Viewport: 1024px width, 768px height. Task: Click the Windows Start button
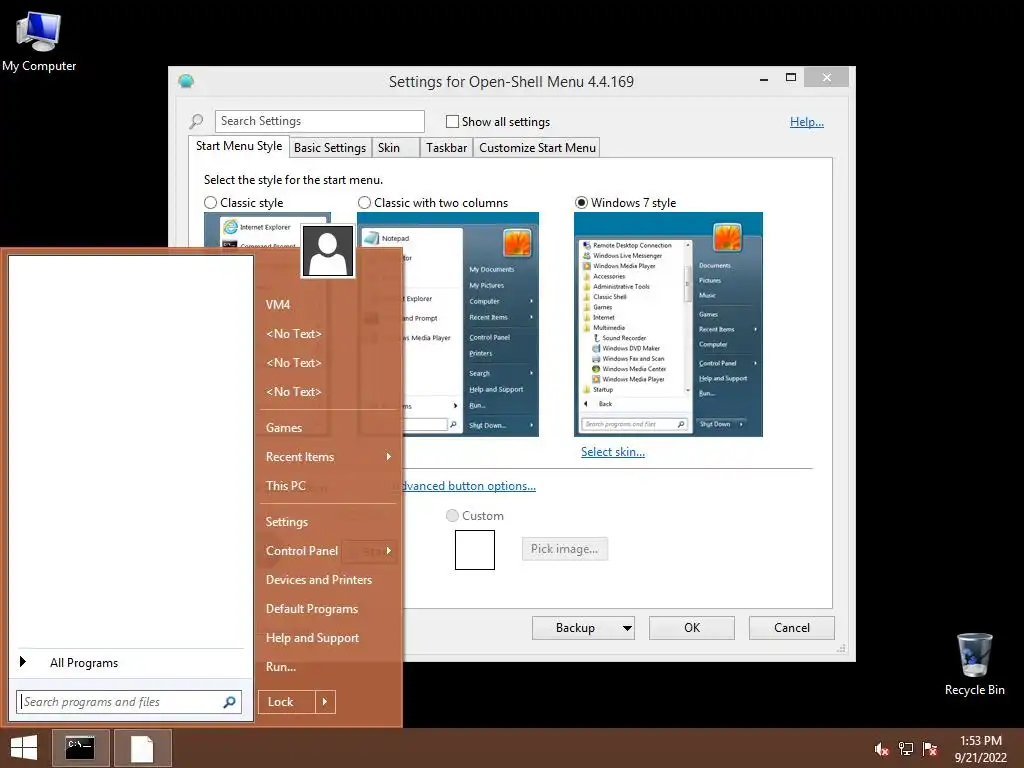tap(24, 748)
